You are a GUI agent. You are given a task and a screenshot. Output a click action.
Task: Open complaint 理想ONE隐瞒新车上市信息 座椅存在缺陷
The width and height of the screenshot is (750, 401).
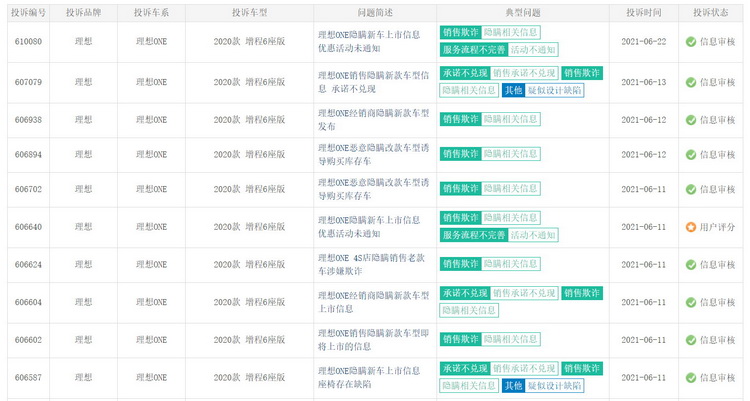click(369, 377)
